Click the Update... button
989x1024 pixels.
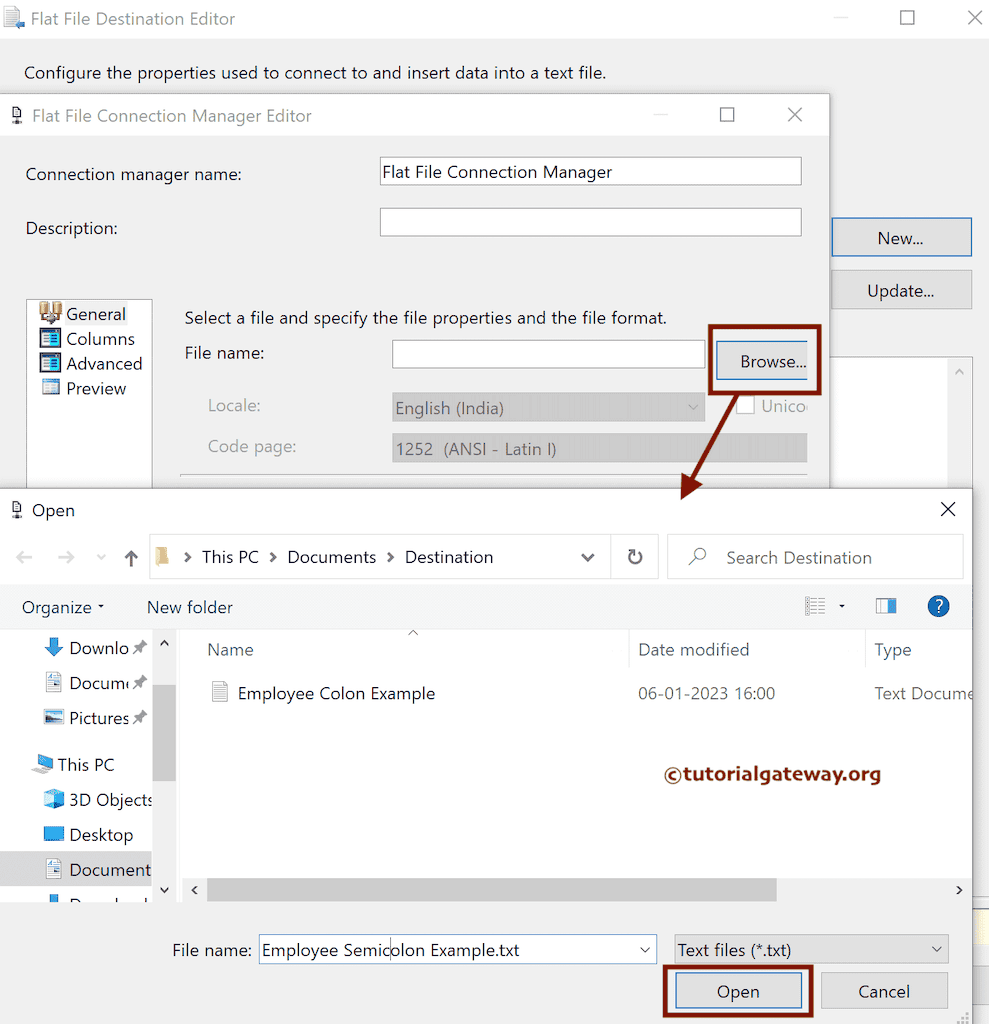pos(901,290)
